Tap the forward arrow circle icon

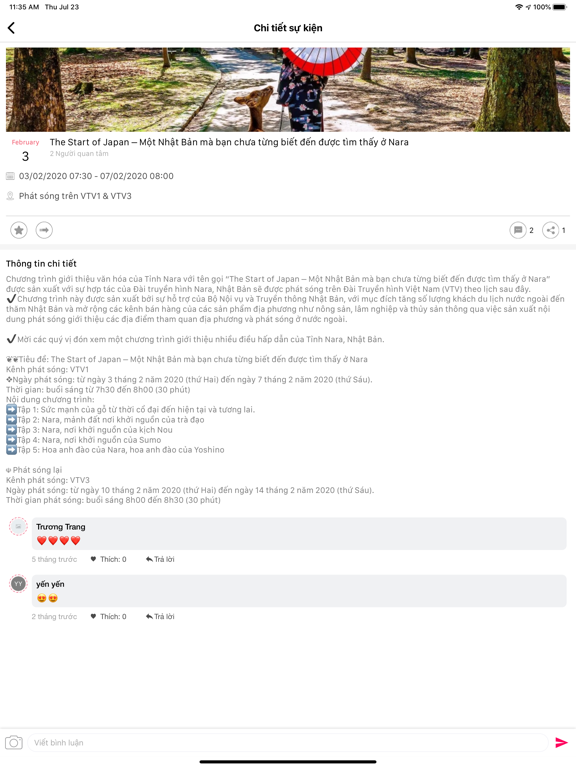pos(44,230)
